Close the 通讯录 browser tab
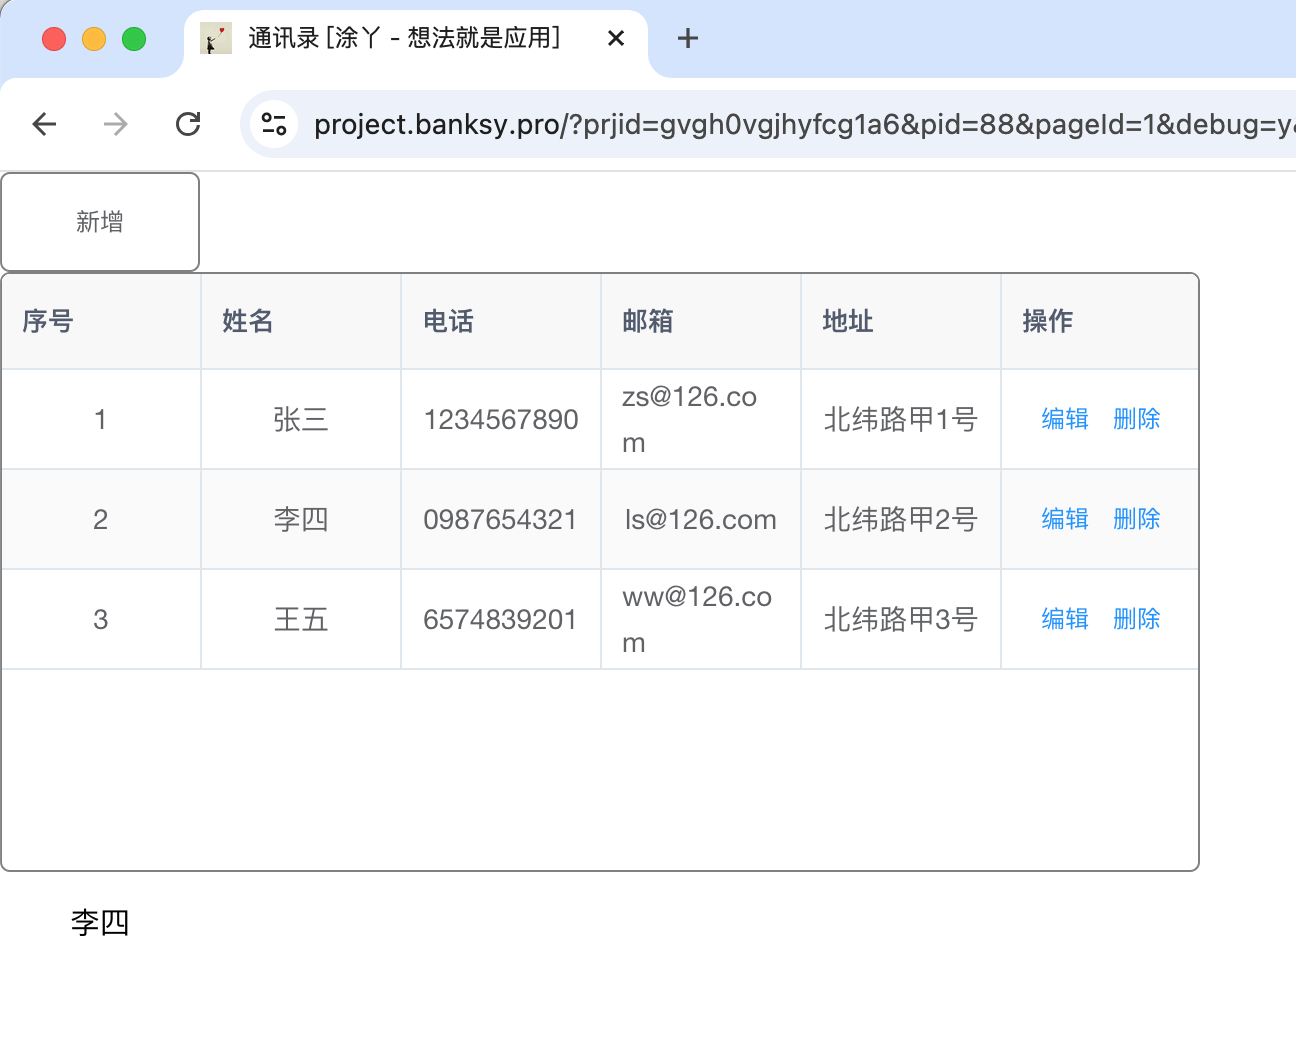The image size is (1296, 1048). pos(616,38)
